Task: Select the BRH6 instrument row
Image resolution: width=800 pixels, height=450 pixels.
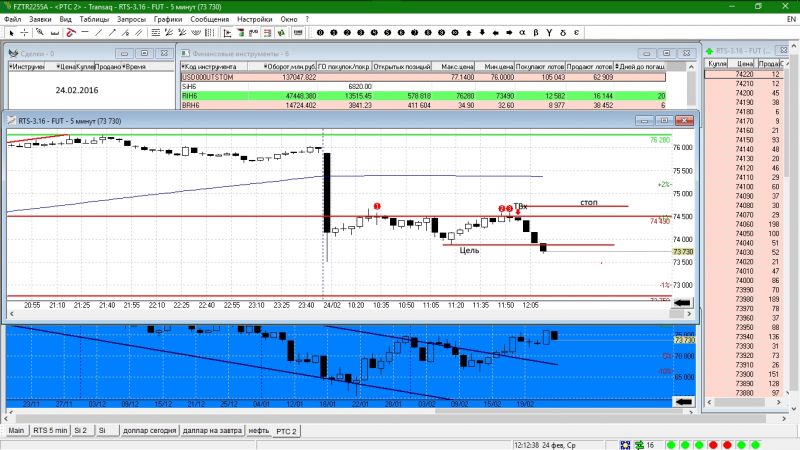Action: click(423, 105)
